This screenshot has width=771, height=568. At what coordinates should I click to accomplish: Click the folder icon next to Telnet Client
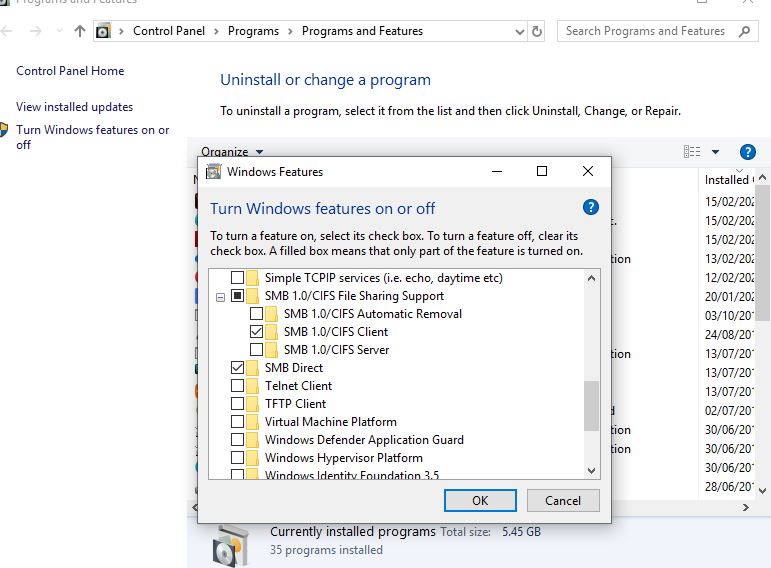point(252,386)
